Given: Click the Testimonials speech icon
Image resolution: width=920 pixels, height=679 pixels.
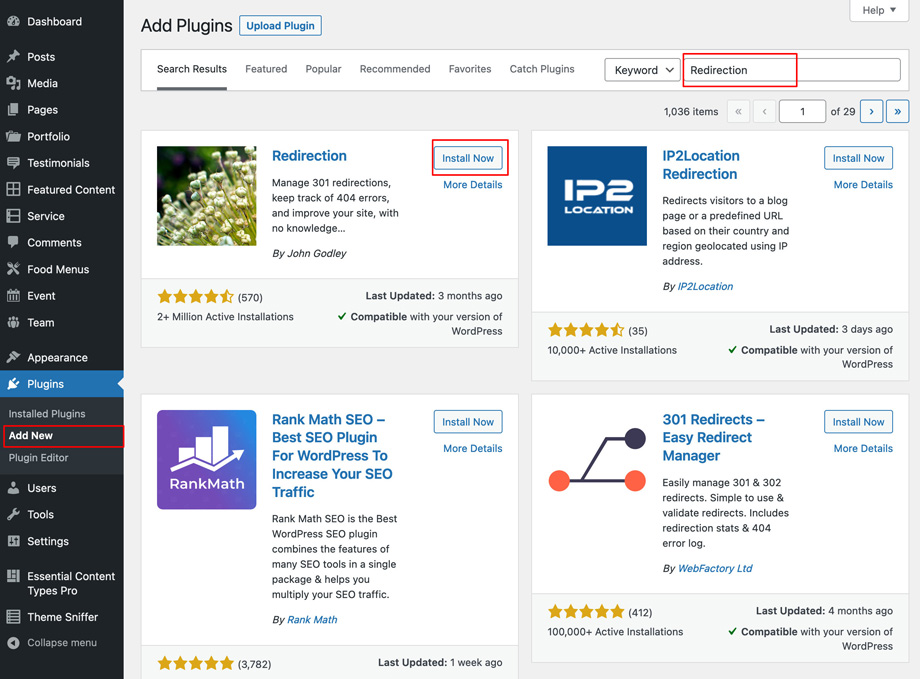Looking at the screenshot, I should (x=13, y=163).
